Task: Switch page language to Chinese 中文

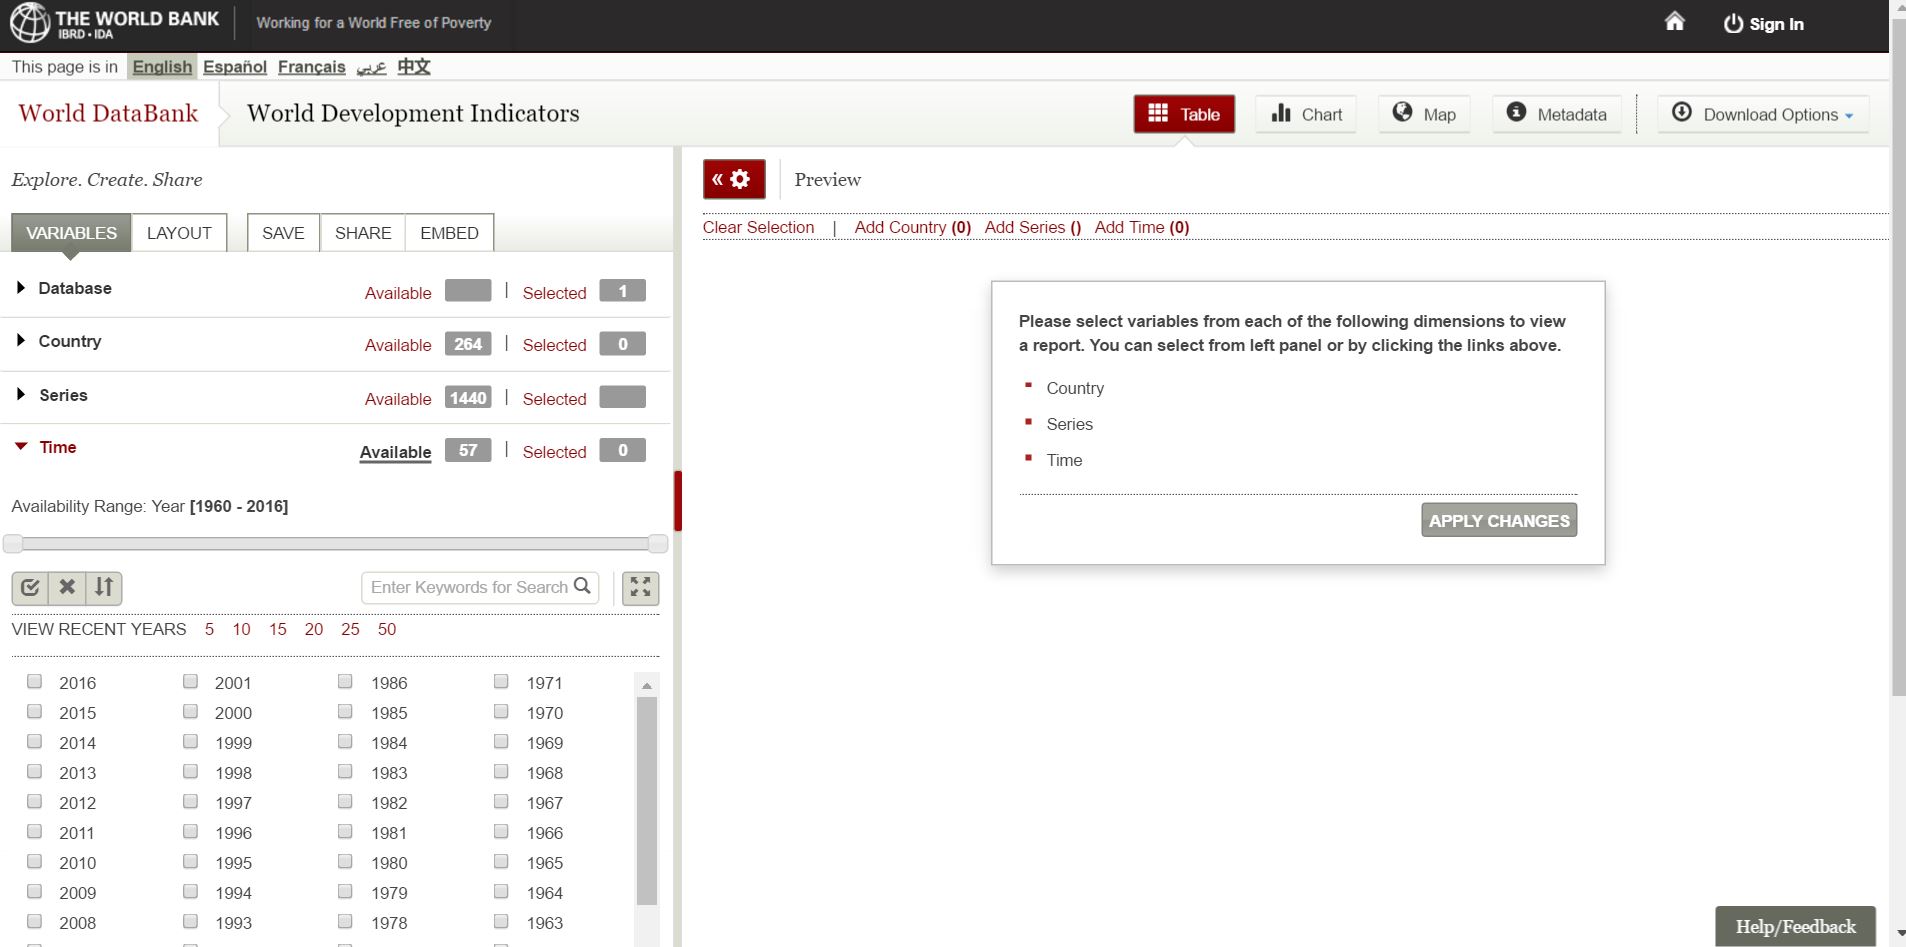Action: [414, 67]
